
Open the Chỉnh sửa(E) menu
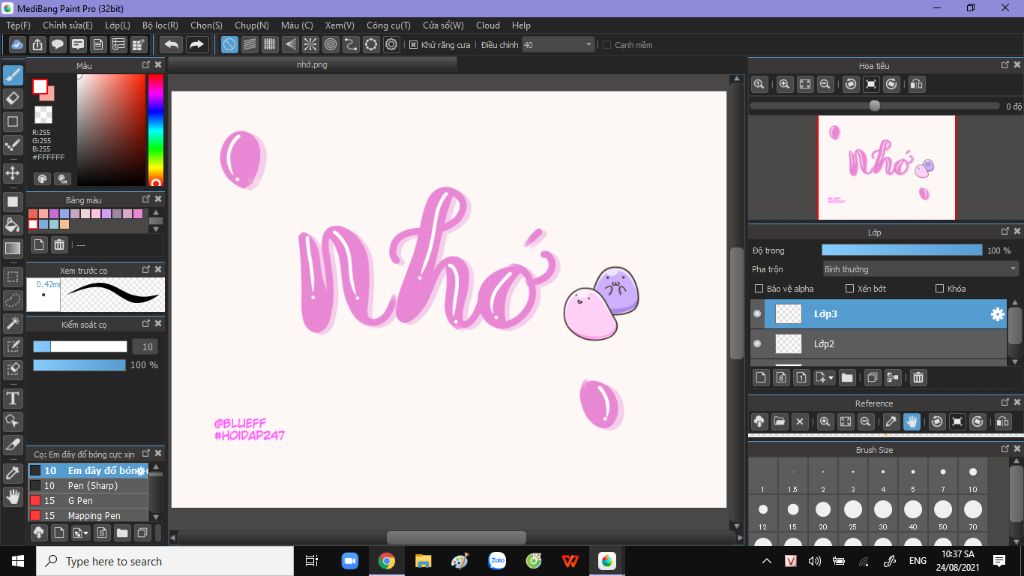(67, 25)
